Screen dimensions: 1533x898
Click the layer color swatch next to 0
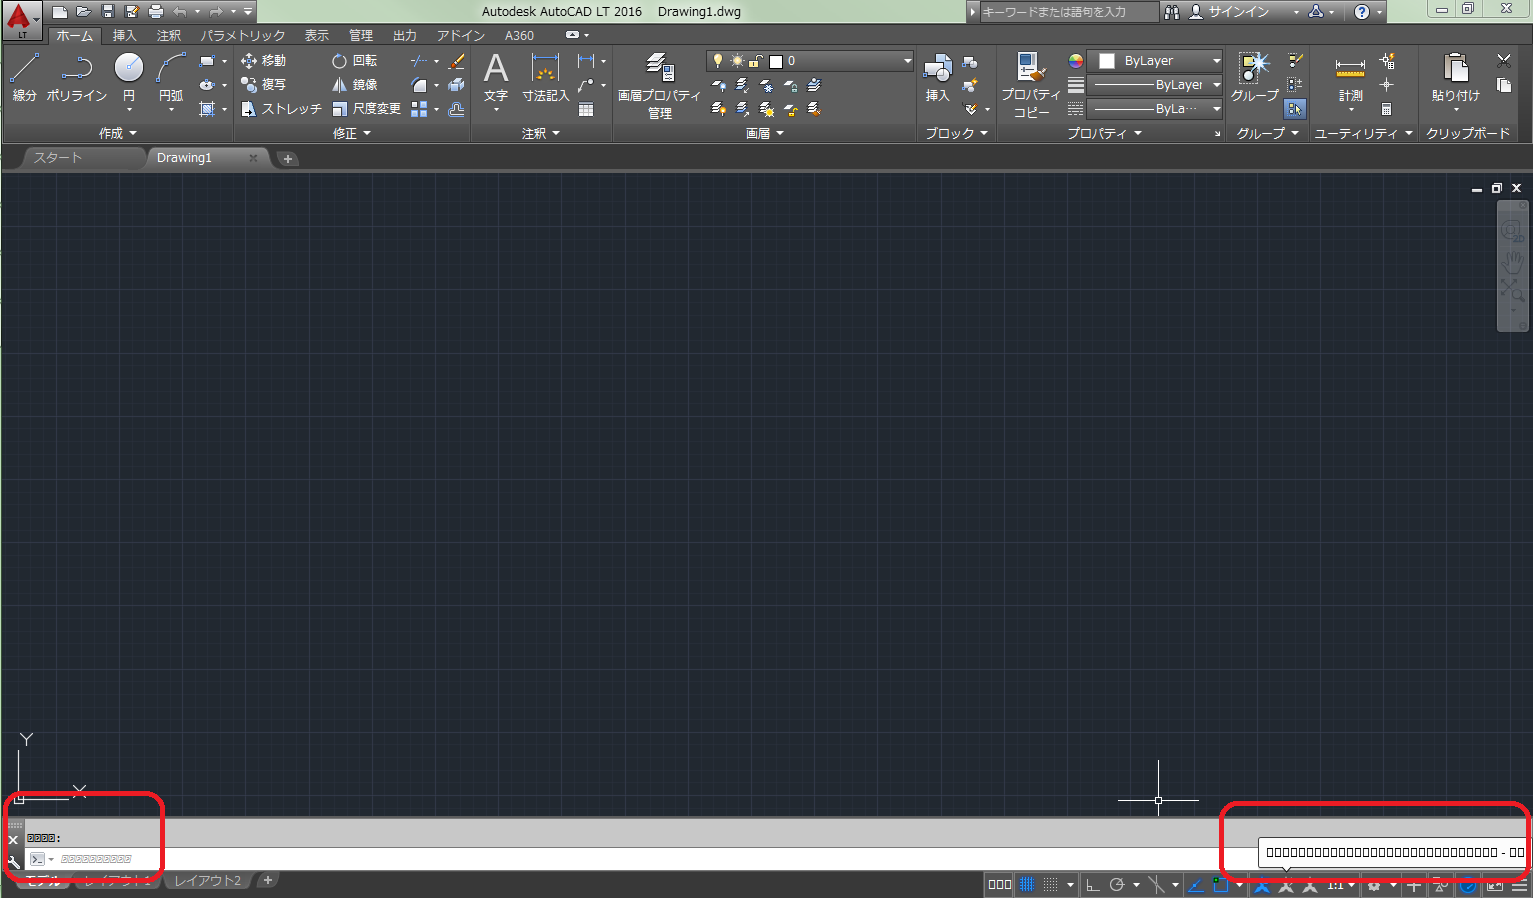click(776, 61)
